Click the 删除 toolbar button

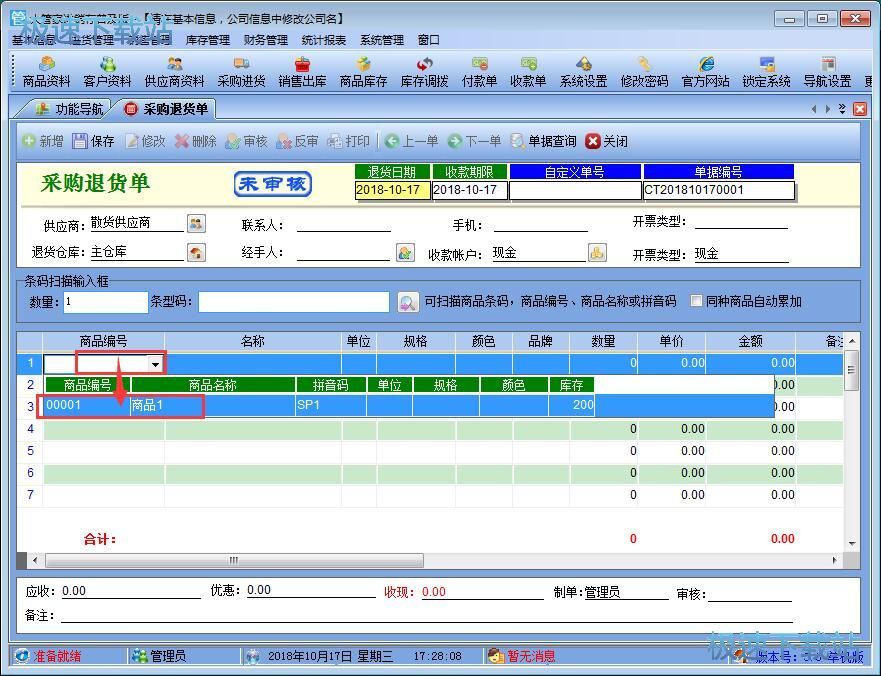coord(196,141)
